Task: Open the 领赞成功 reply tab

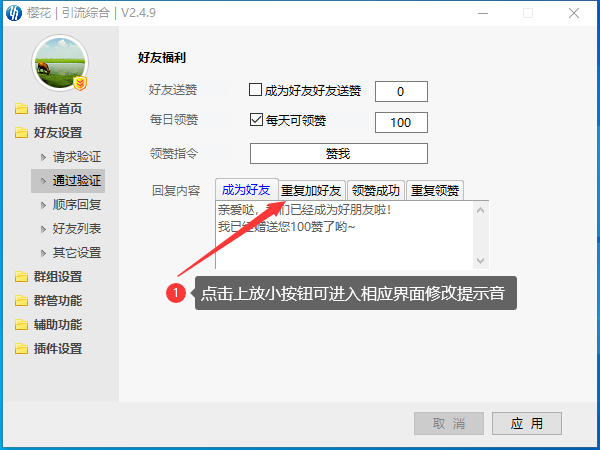Action: click(x=376, y=190)
